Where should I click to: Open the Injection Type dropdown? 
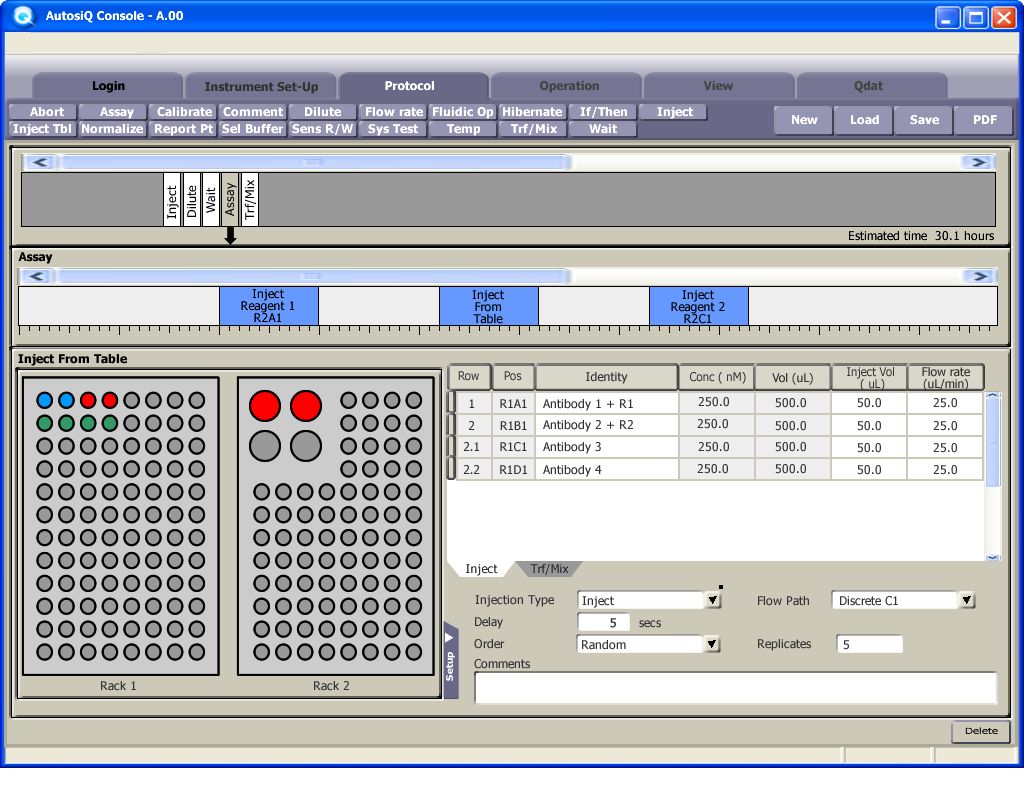point(713,601)
